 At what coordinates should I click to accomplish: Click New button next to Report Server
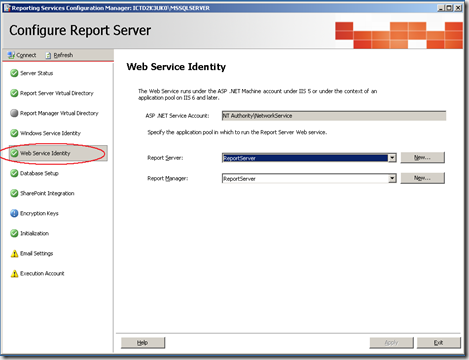(422, 157)
